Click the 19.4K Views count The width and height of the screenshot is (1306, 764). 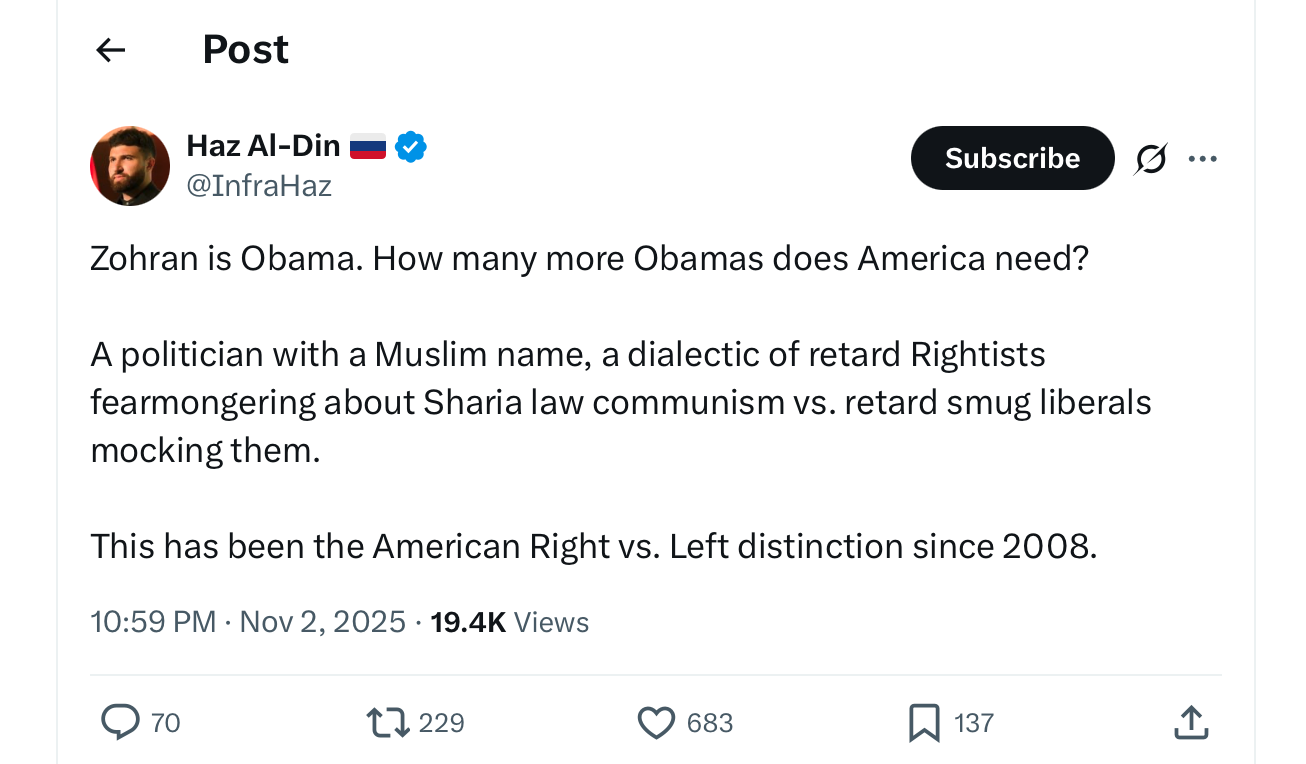pos(509,622)
